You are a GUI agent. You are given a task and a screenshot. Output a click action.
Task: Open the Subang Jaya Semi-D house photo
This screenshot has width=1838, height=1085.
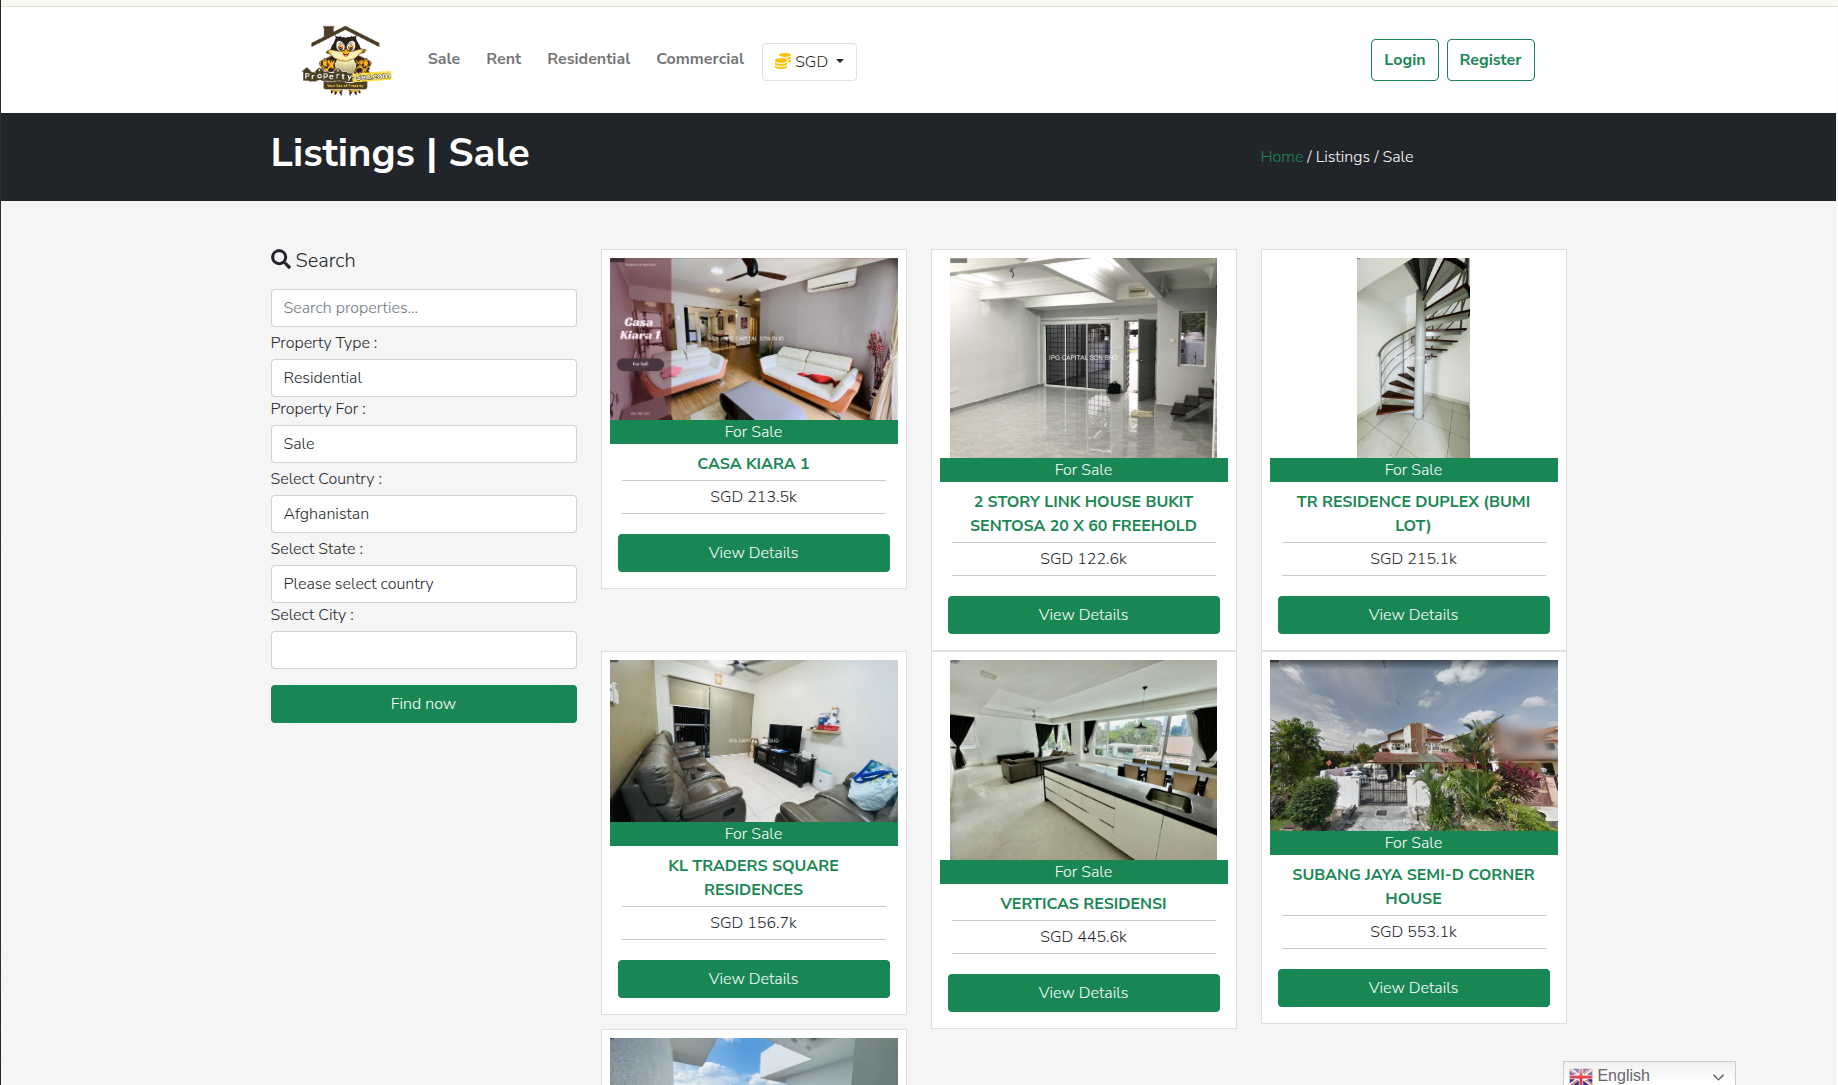coord(1413,745)
